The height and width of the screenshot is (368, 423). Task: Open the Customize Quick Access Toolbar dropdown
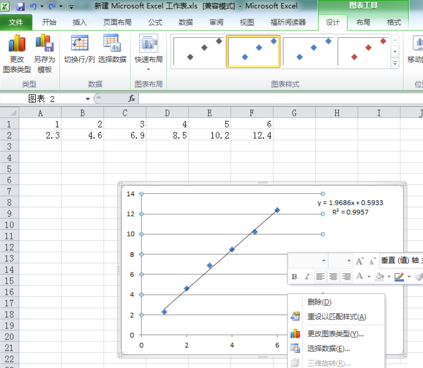(71, 7)
